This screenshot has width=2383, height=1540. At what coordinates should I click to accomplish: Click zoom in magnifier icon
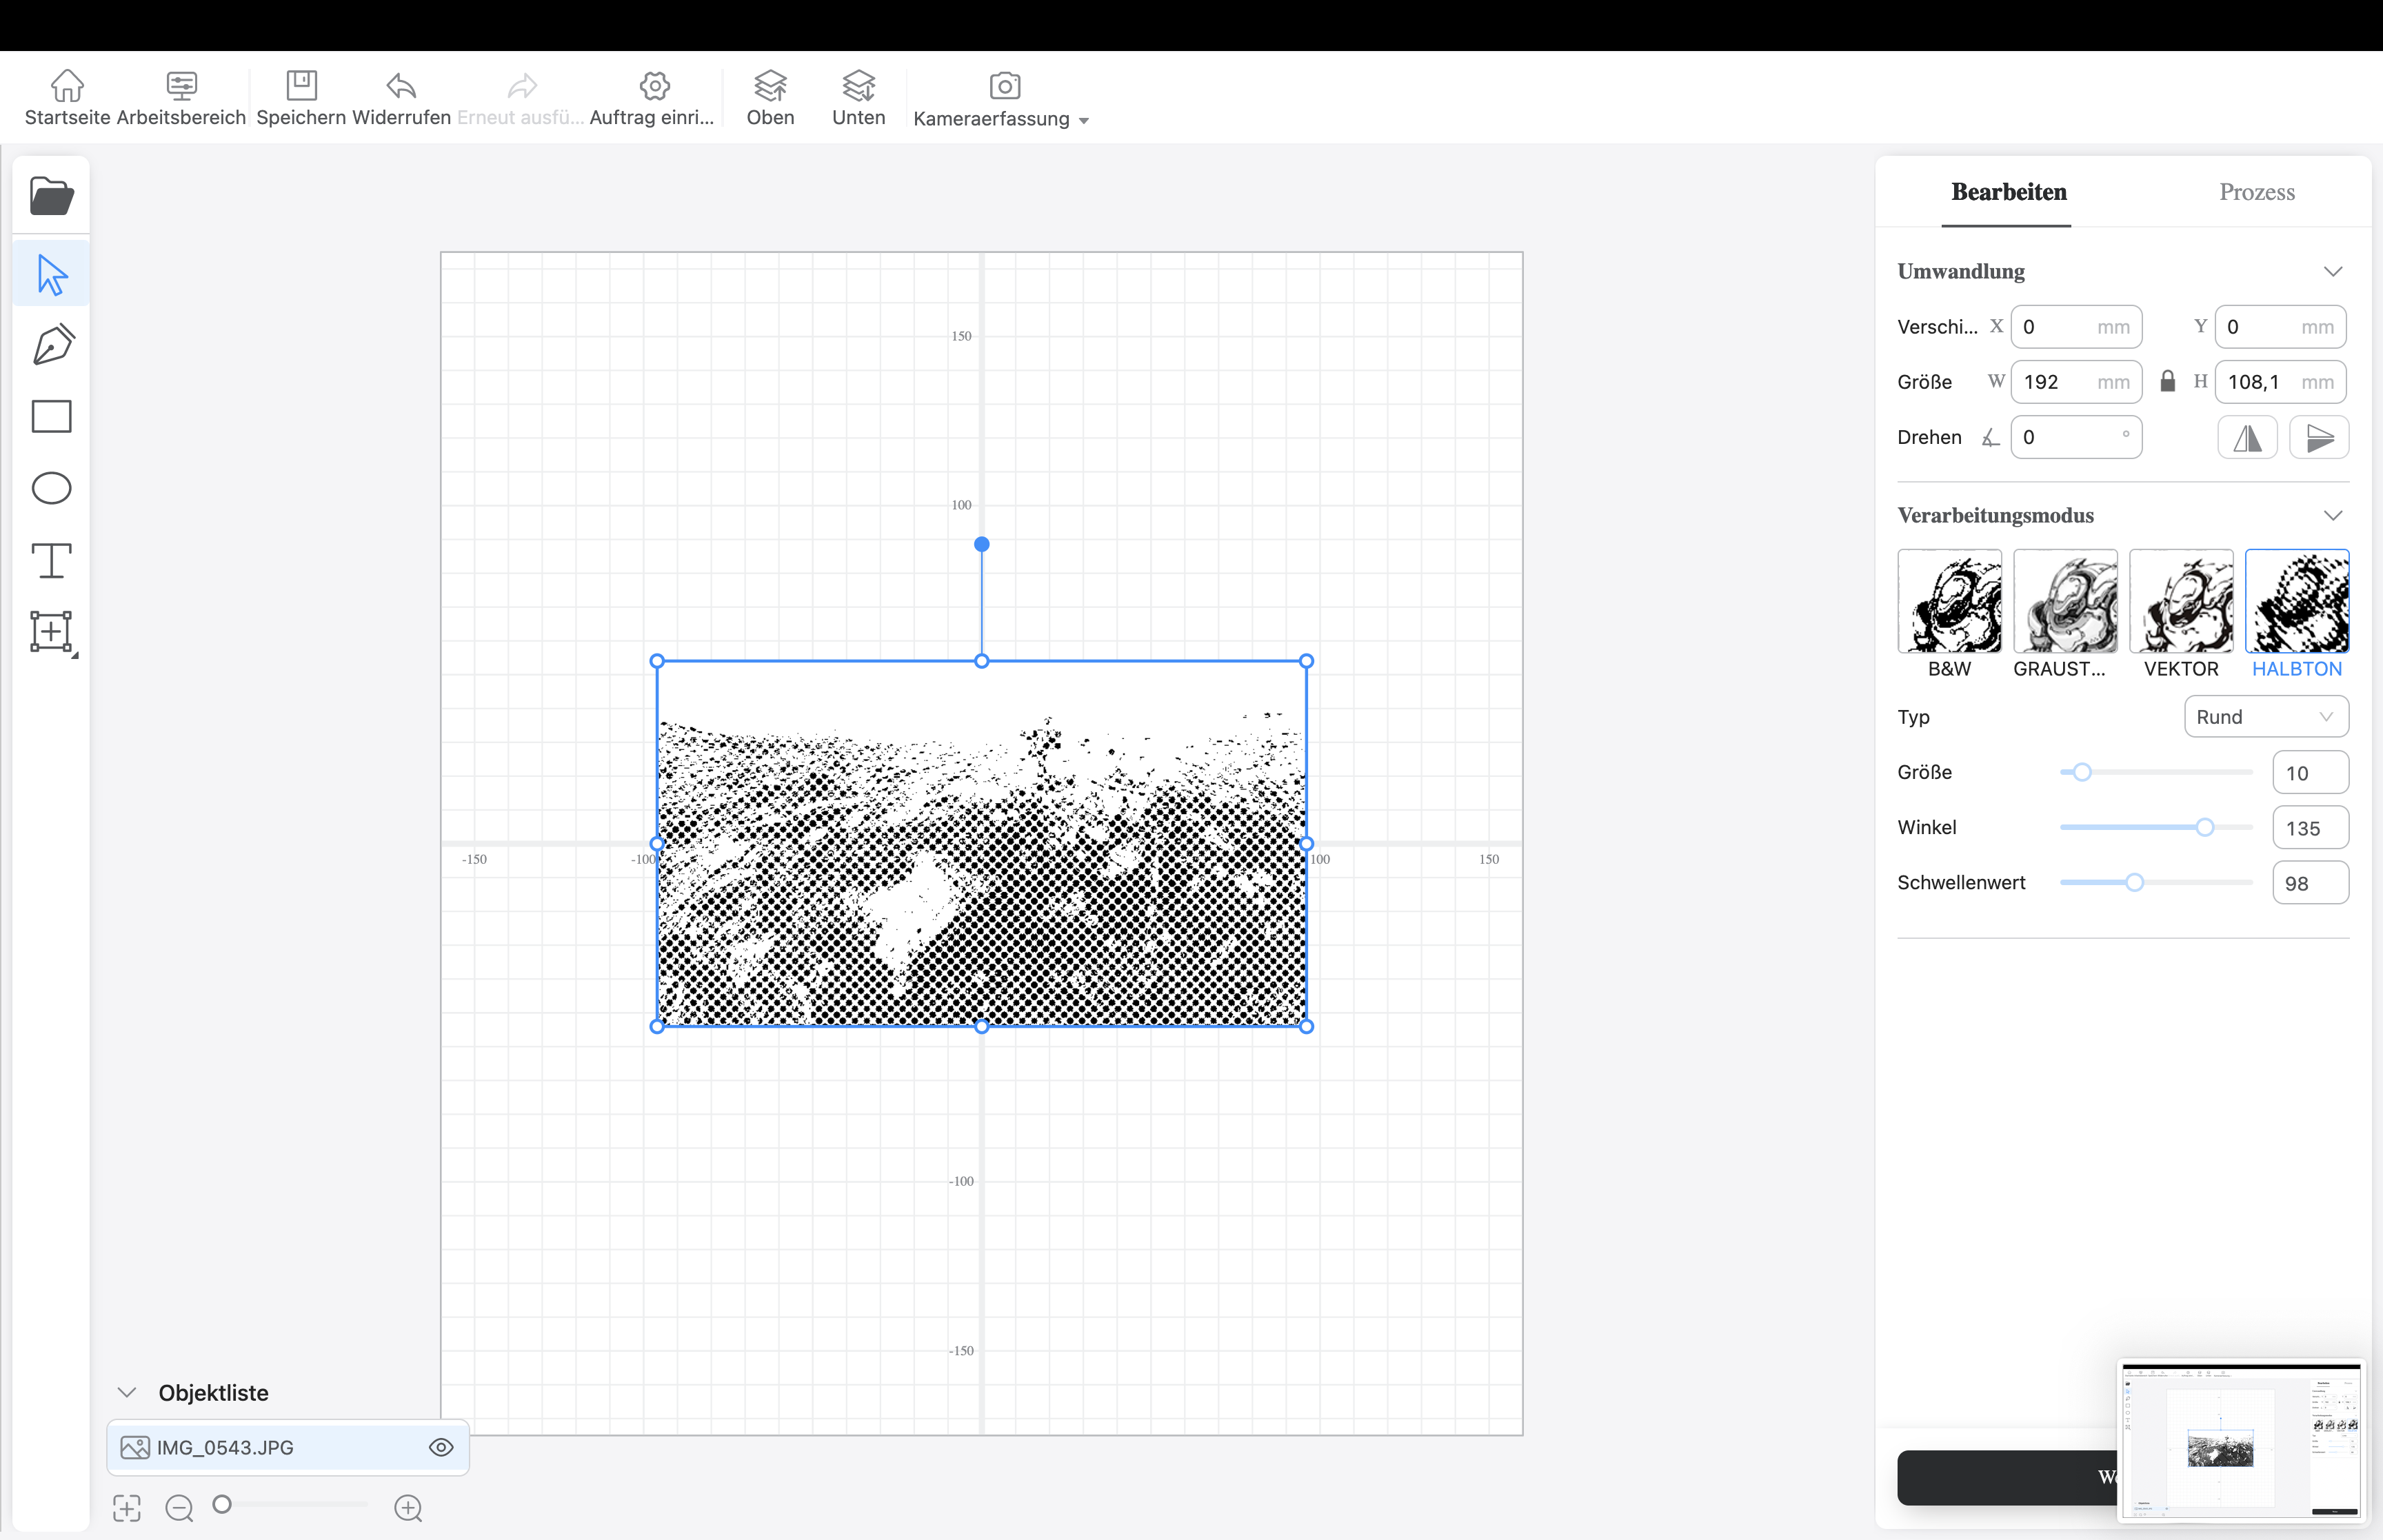point(408,1508)
